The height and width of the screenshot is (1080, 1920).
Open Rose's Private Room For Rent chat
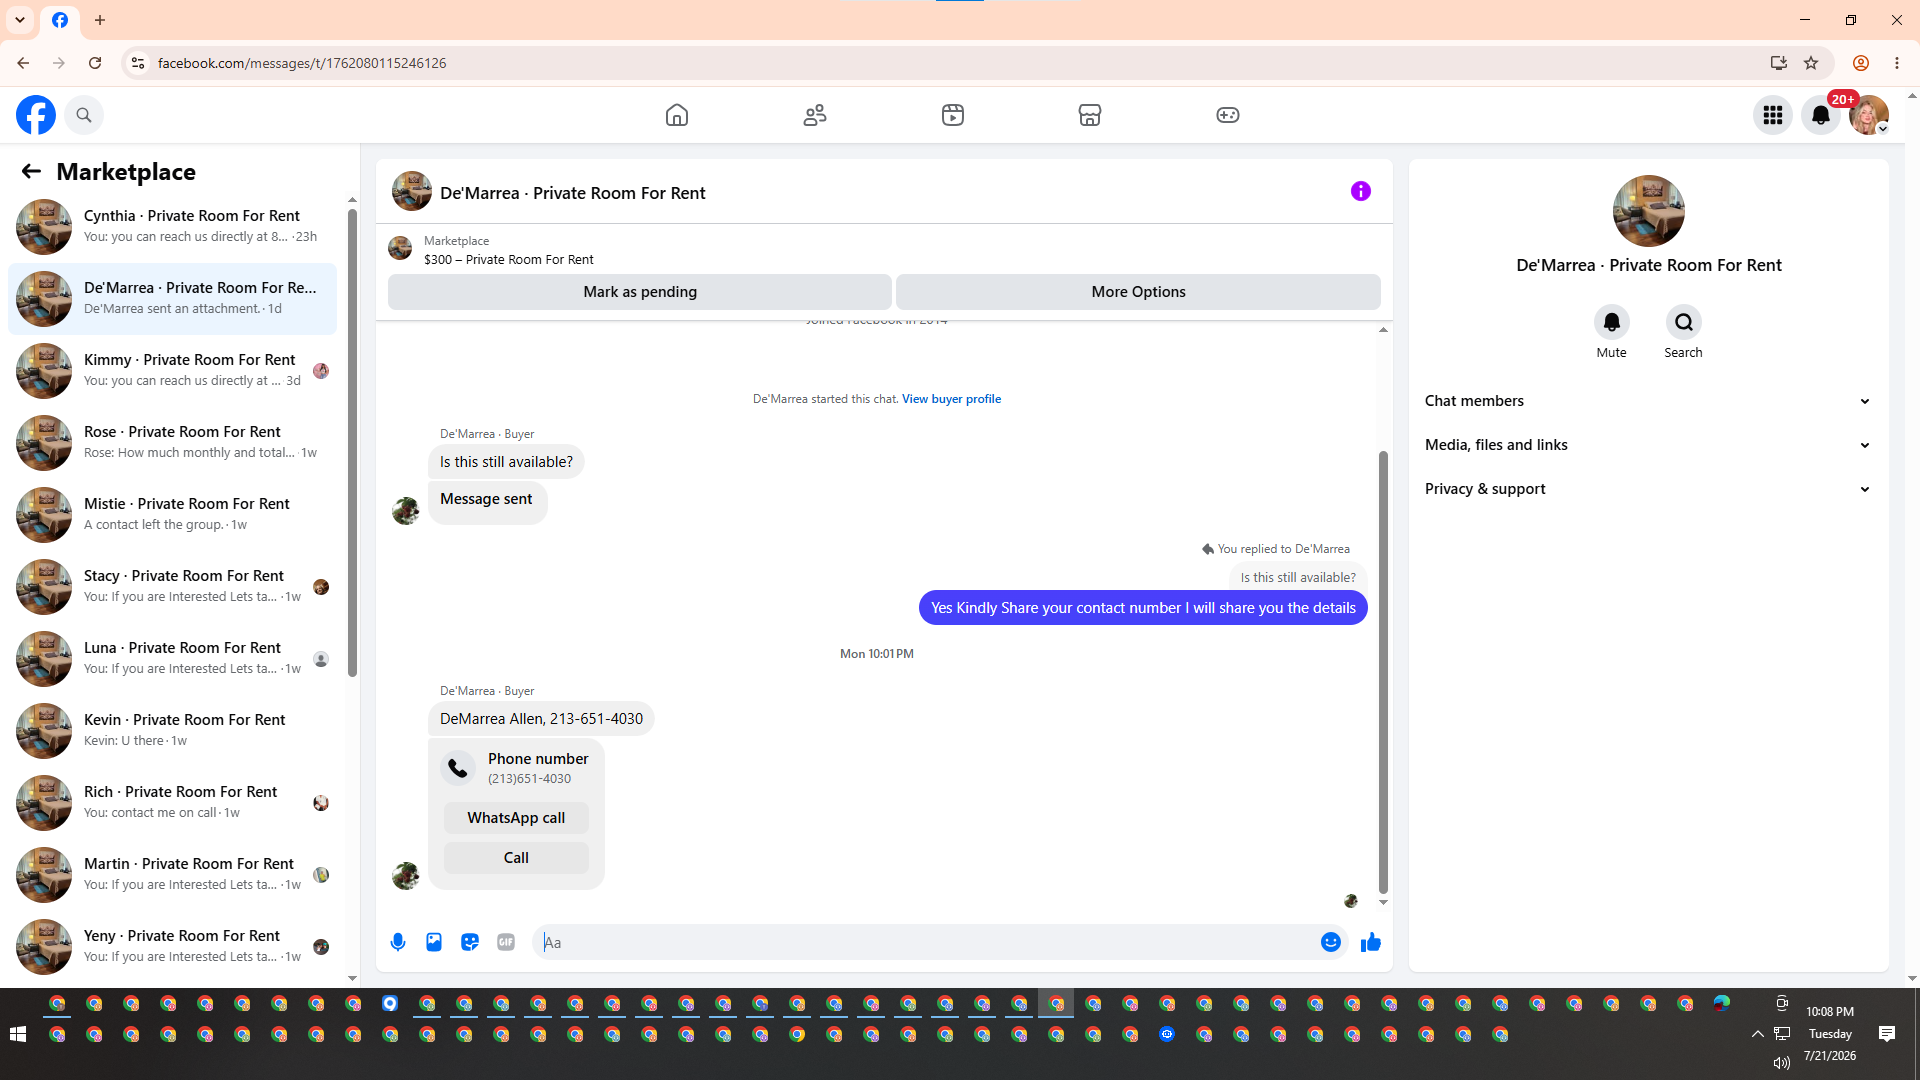pos(172,443)
